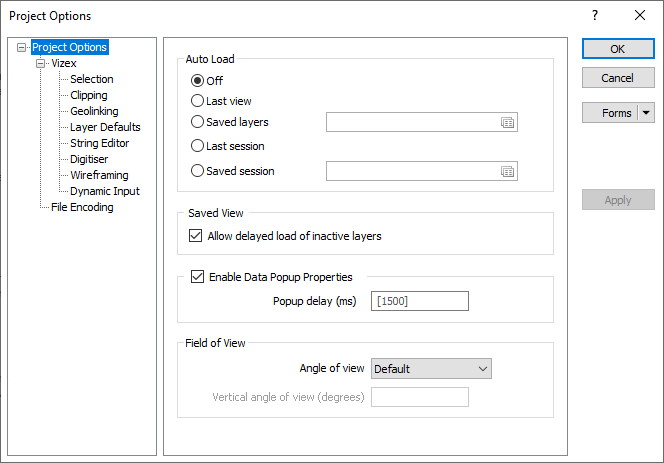Screen dimensions: 664x463
Task: Choose the Last session radio button
Action: [197, 146]
